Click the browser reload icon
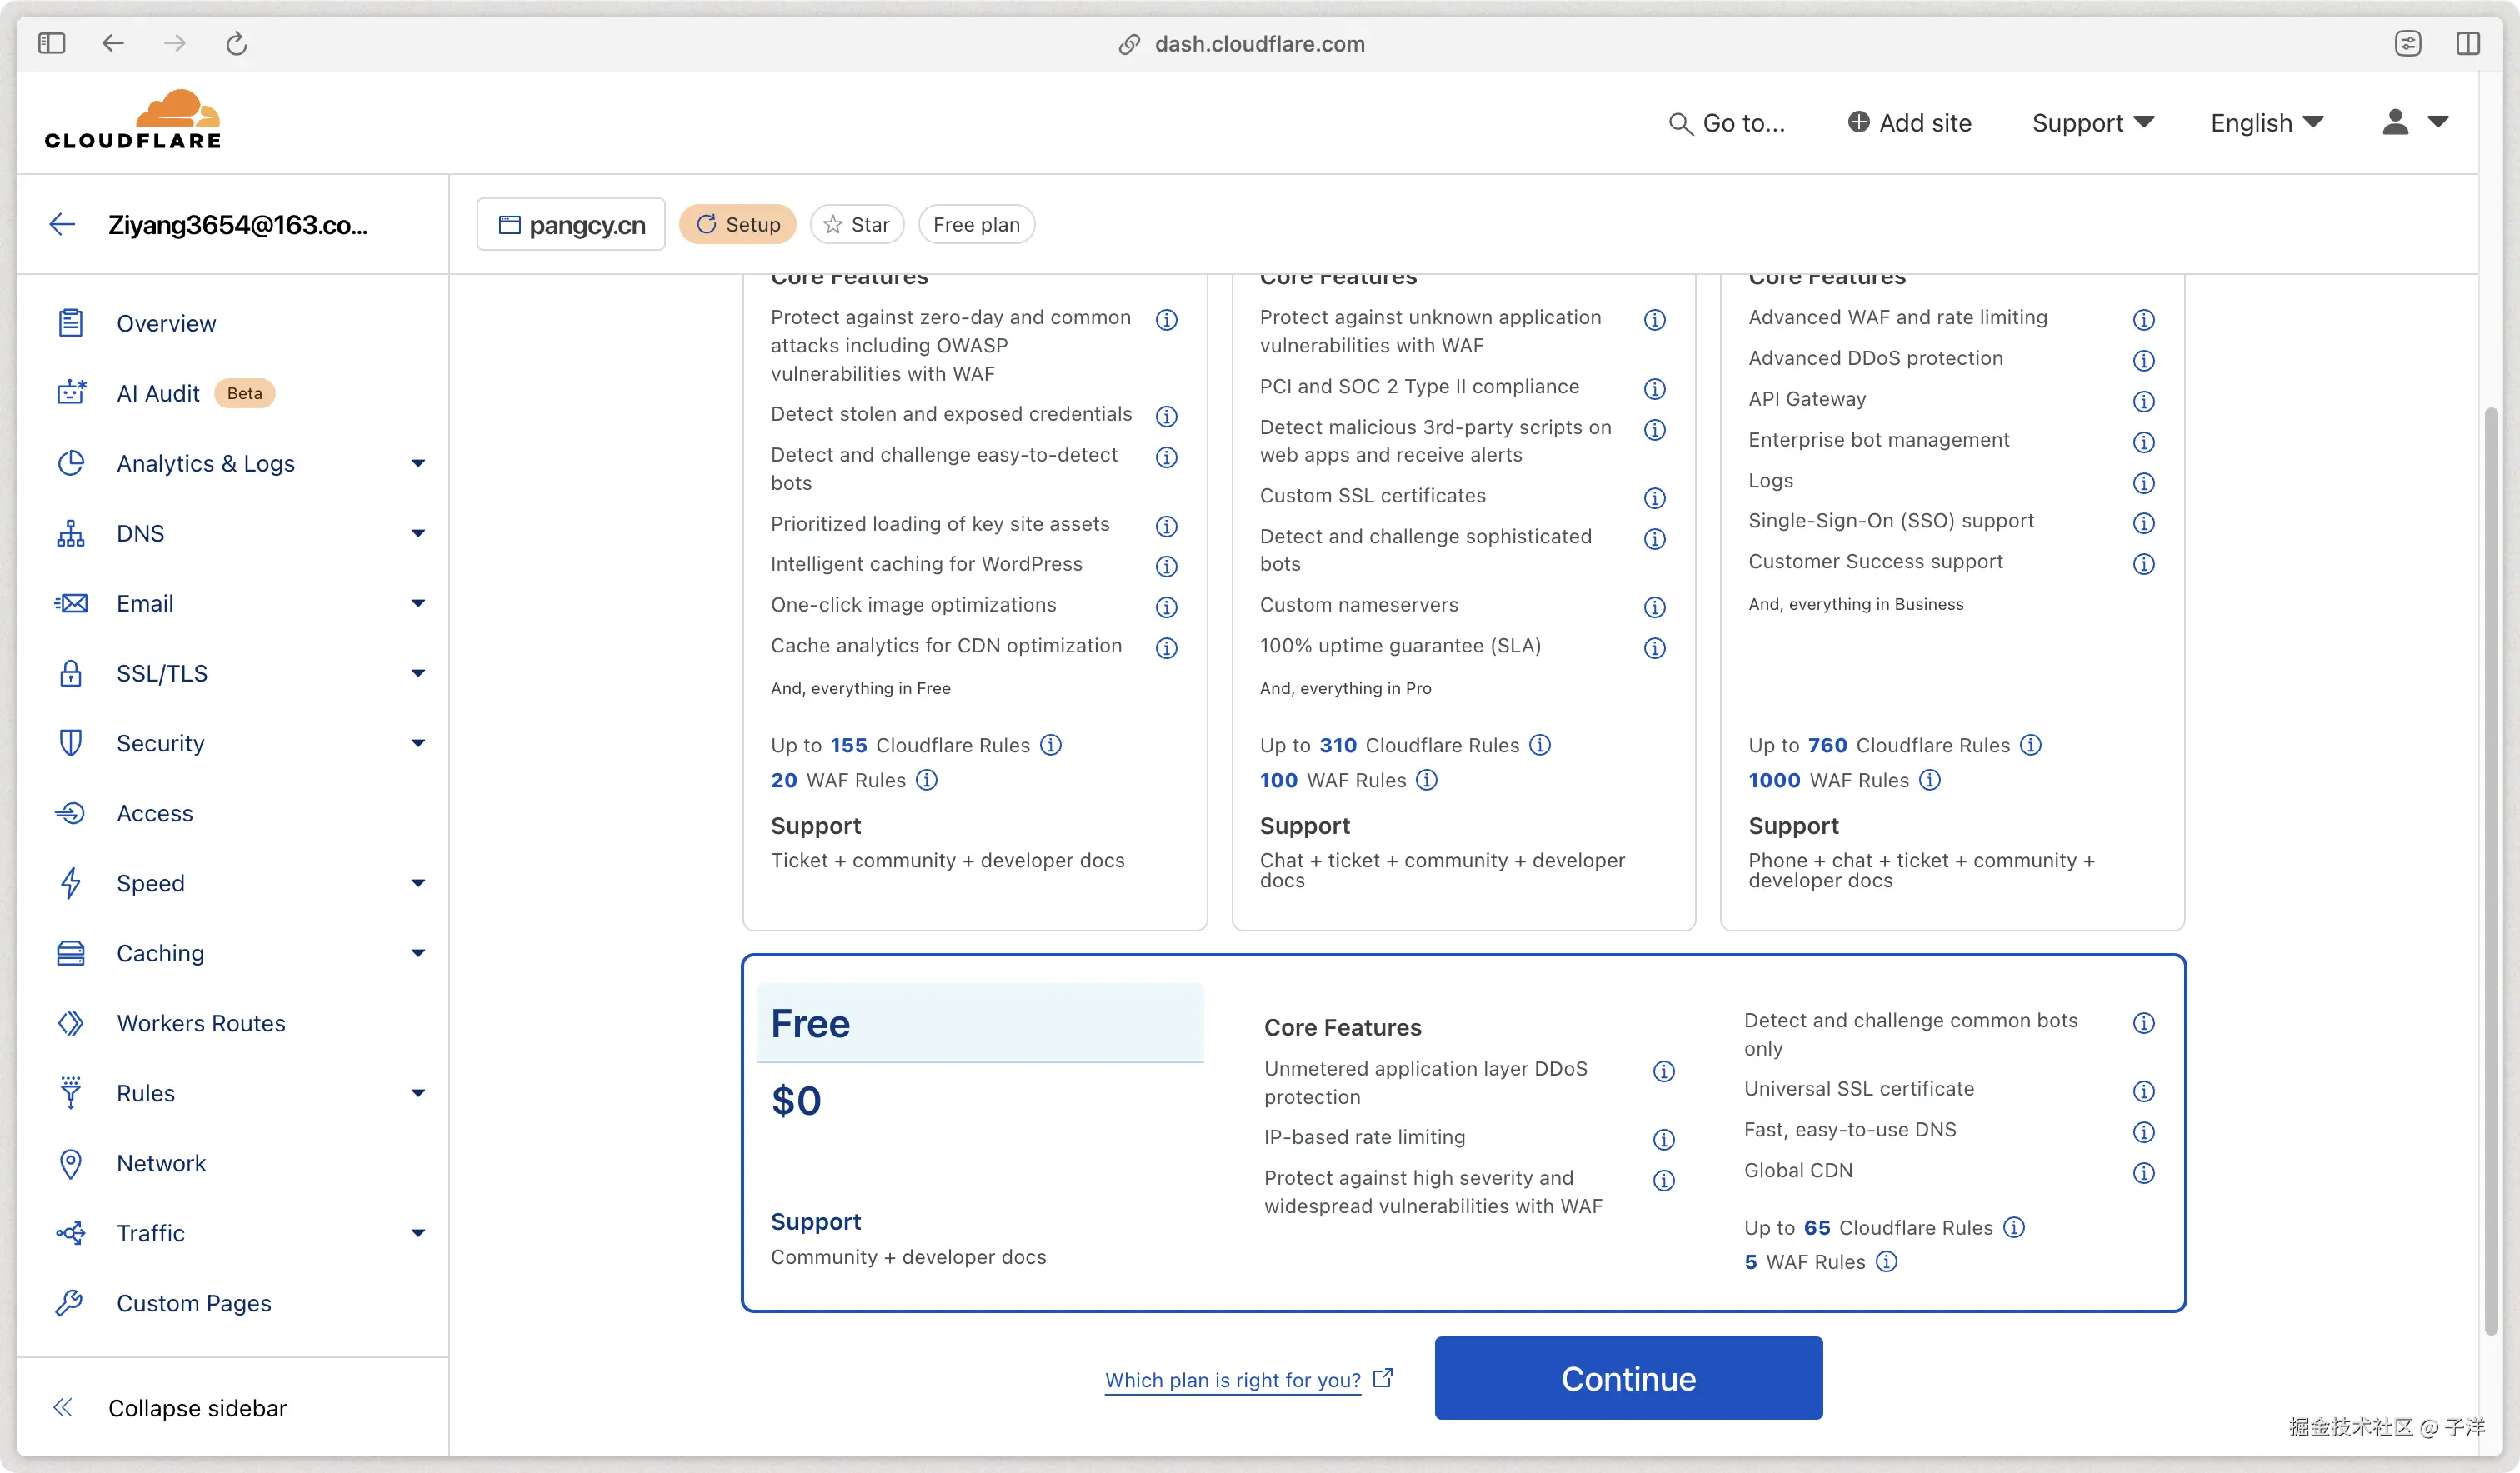Screen dimensions: 2520x1473 (x=236, y=44)
